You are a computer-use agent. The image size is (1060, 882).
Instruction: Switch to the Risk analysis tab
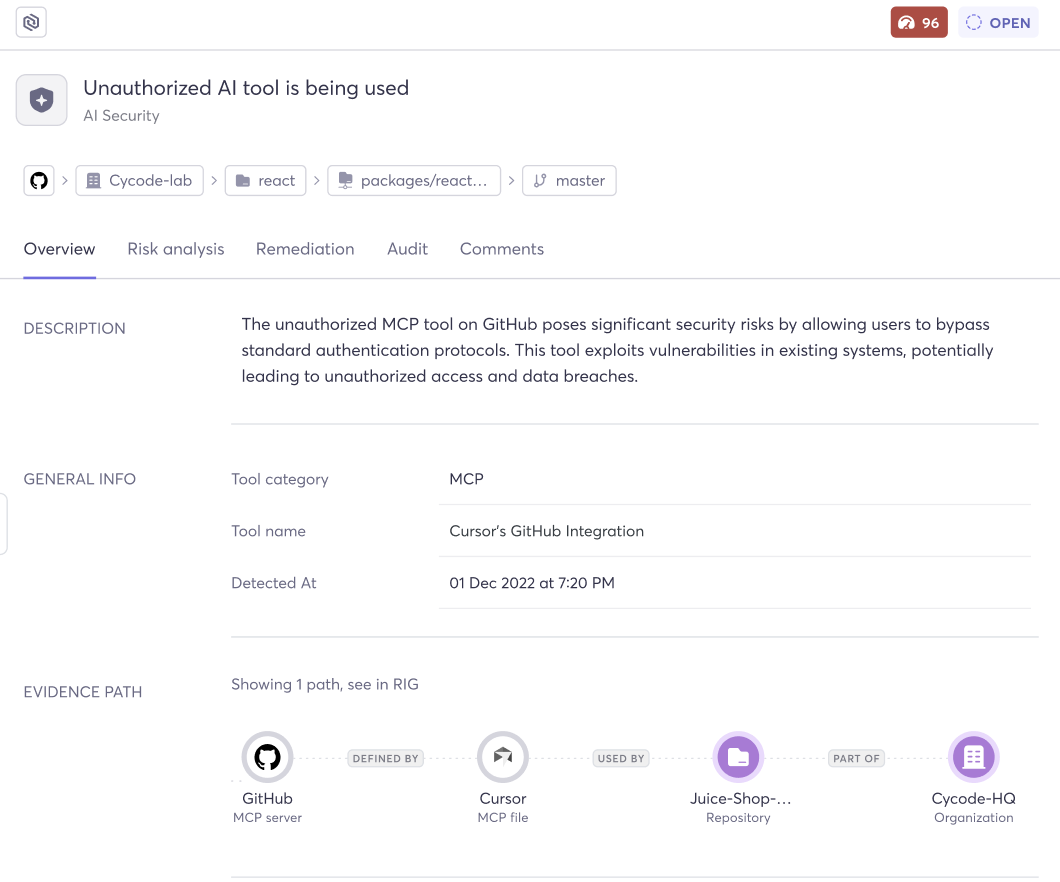tap(175, 249)
